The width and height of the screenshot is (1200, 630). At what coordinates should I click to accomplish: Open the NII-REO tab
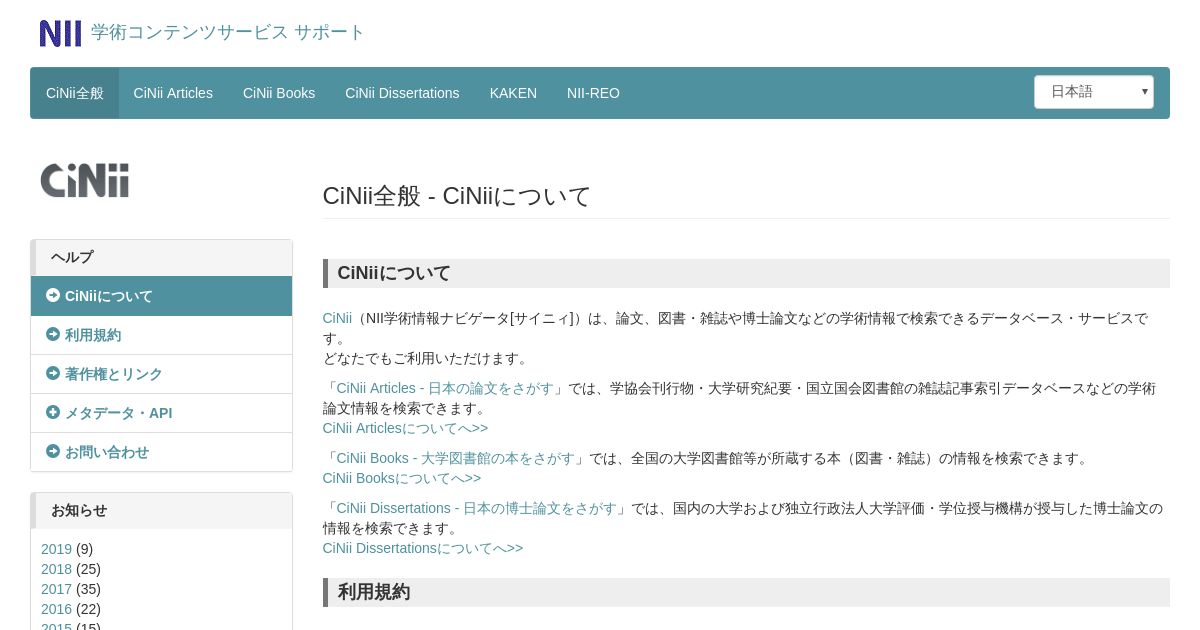coord(593,93)
